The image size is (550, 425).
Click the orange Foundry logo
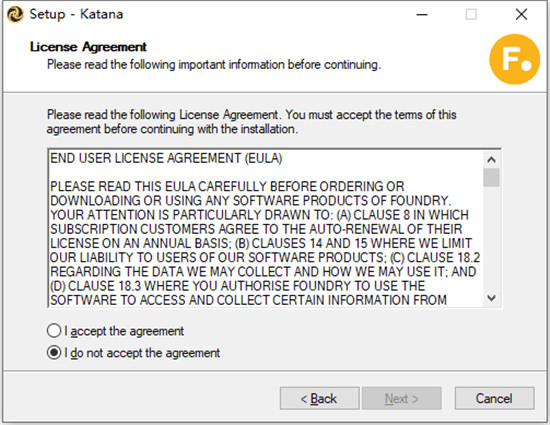pyautogui.click(x=515, y=59)
